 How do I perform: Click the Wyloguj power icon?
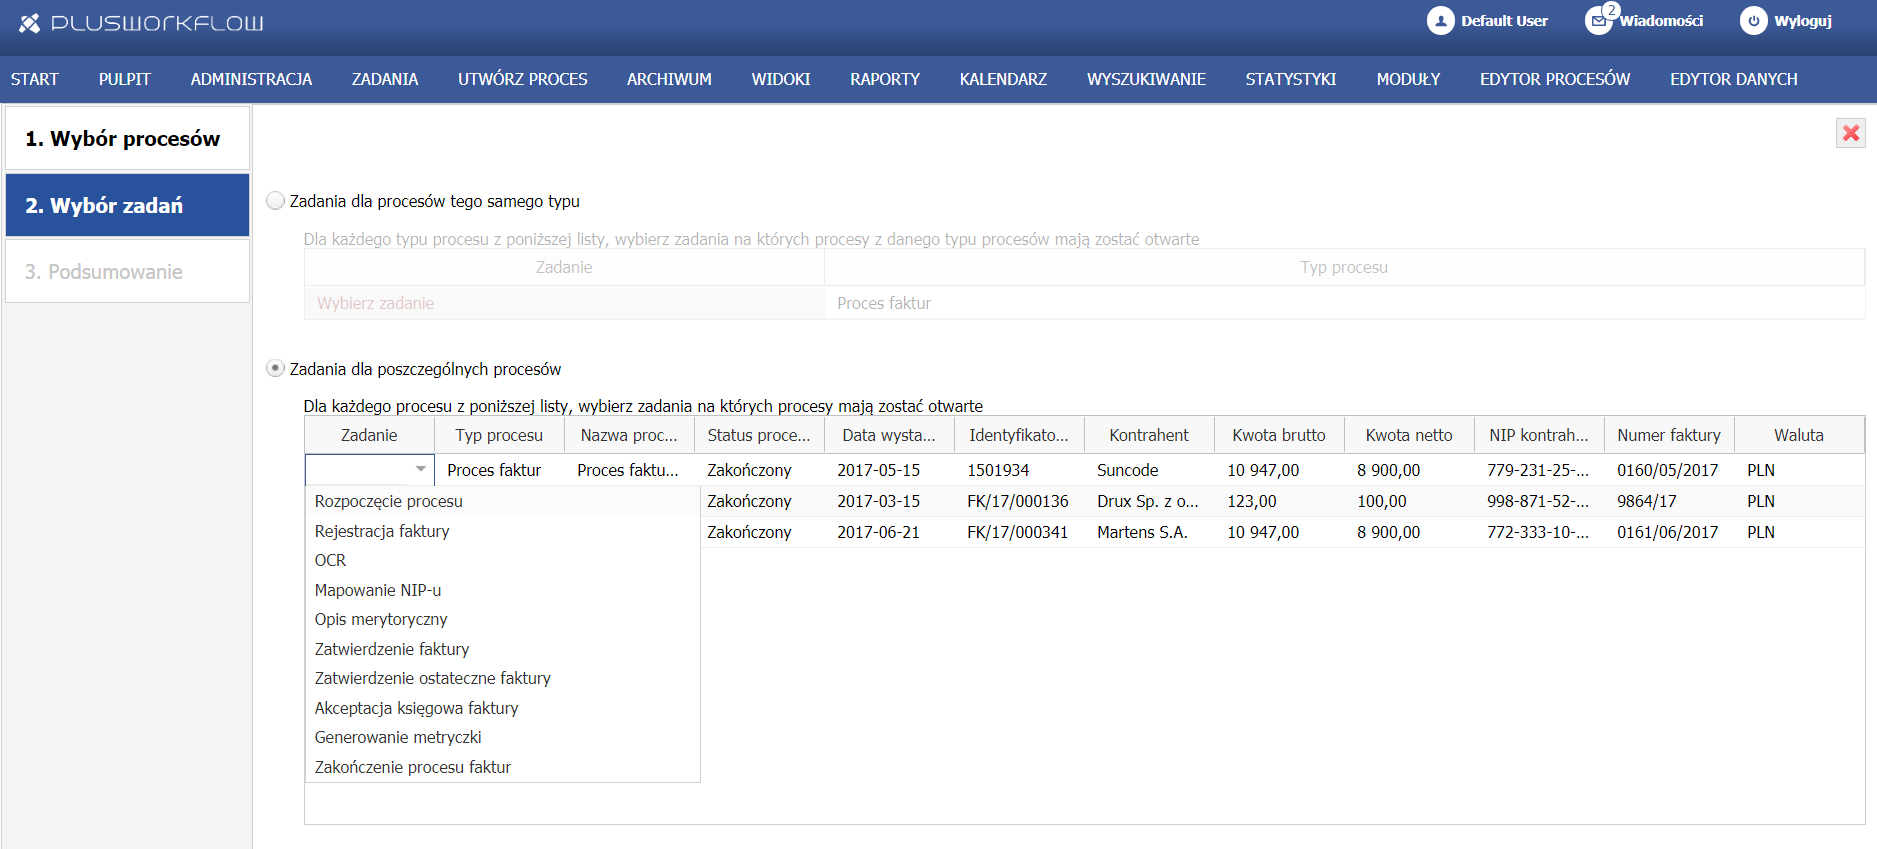pos(1753,21)
